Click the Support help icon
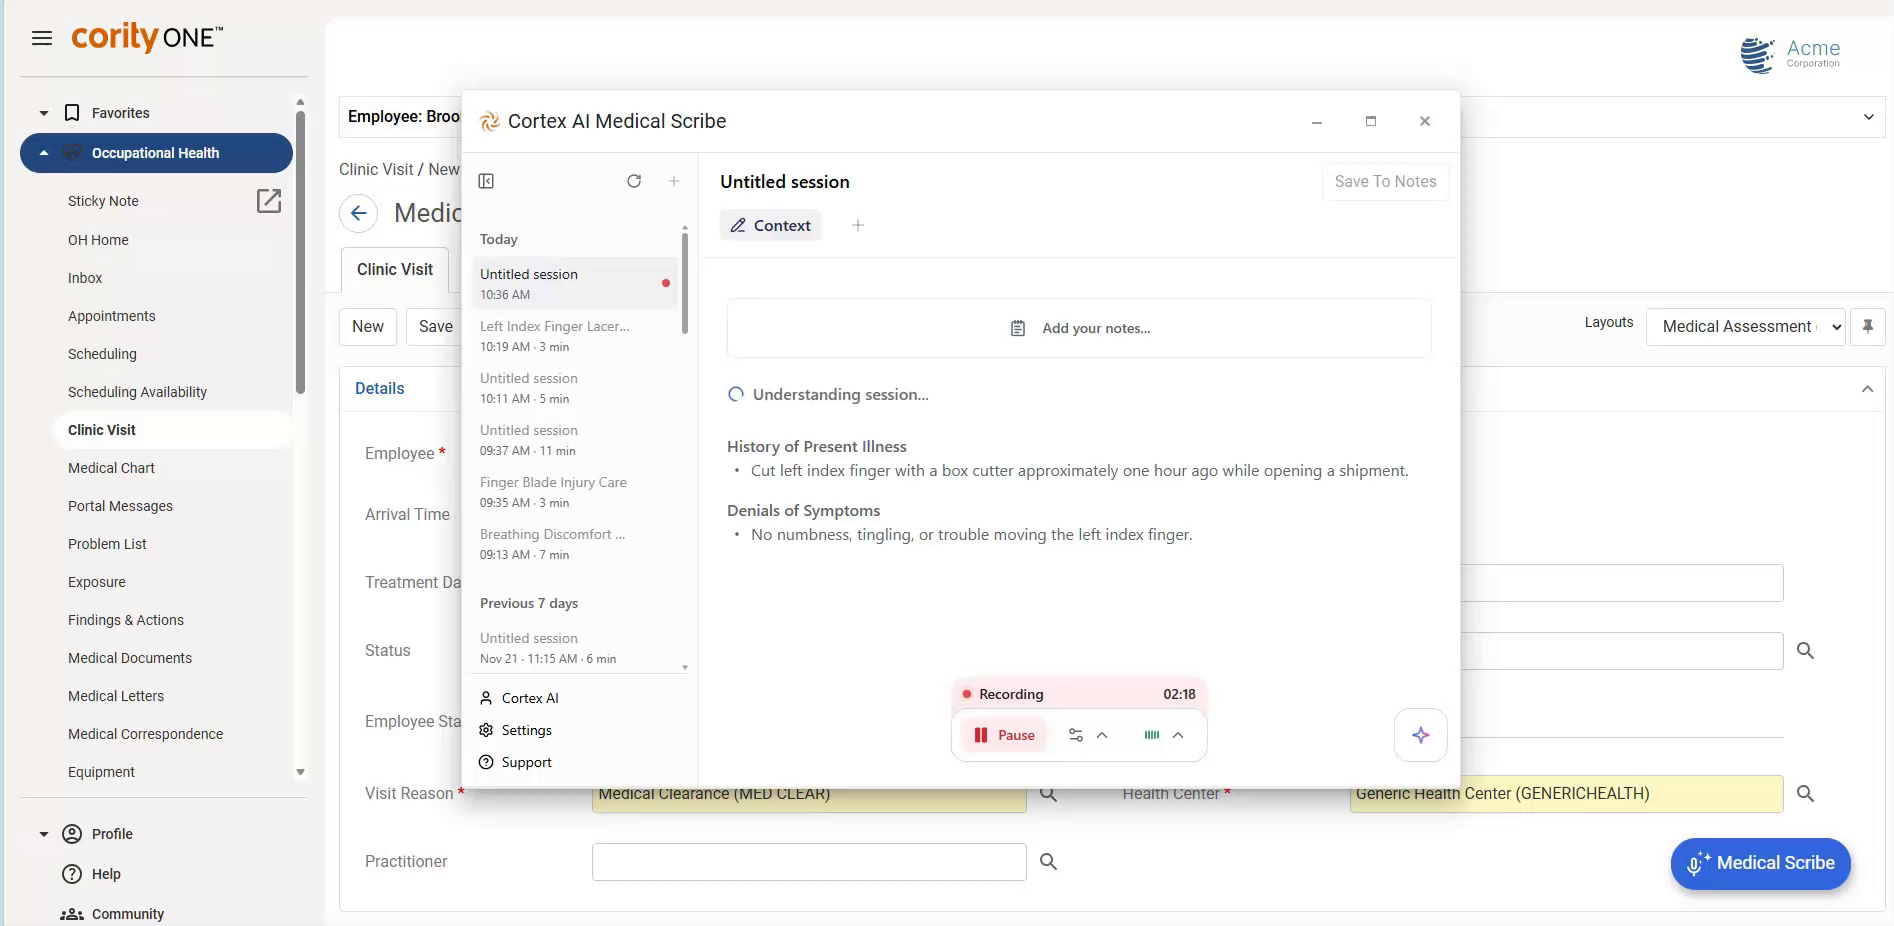 pos(486,762)
